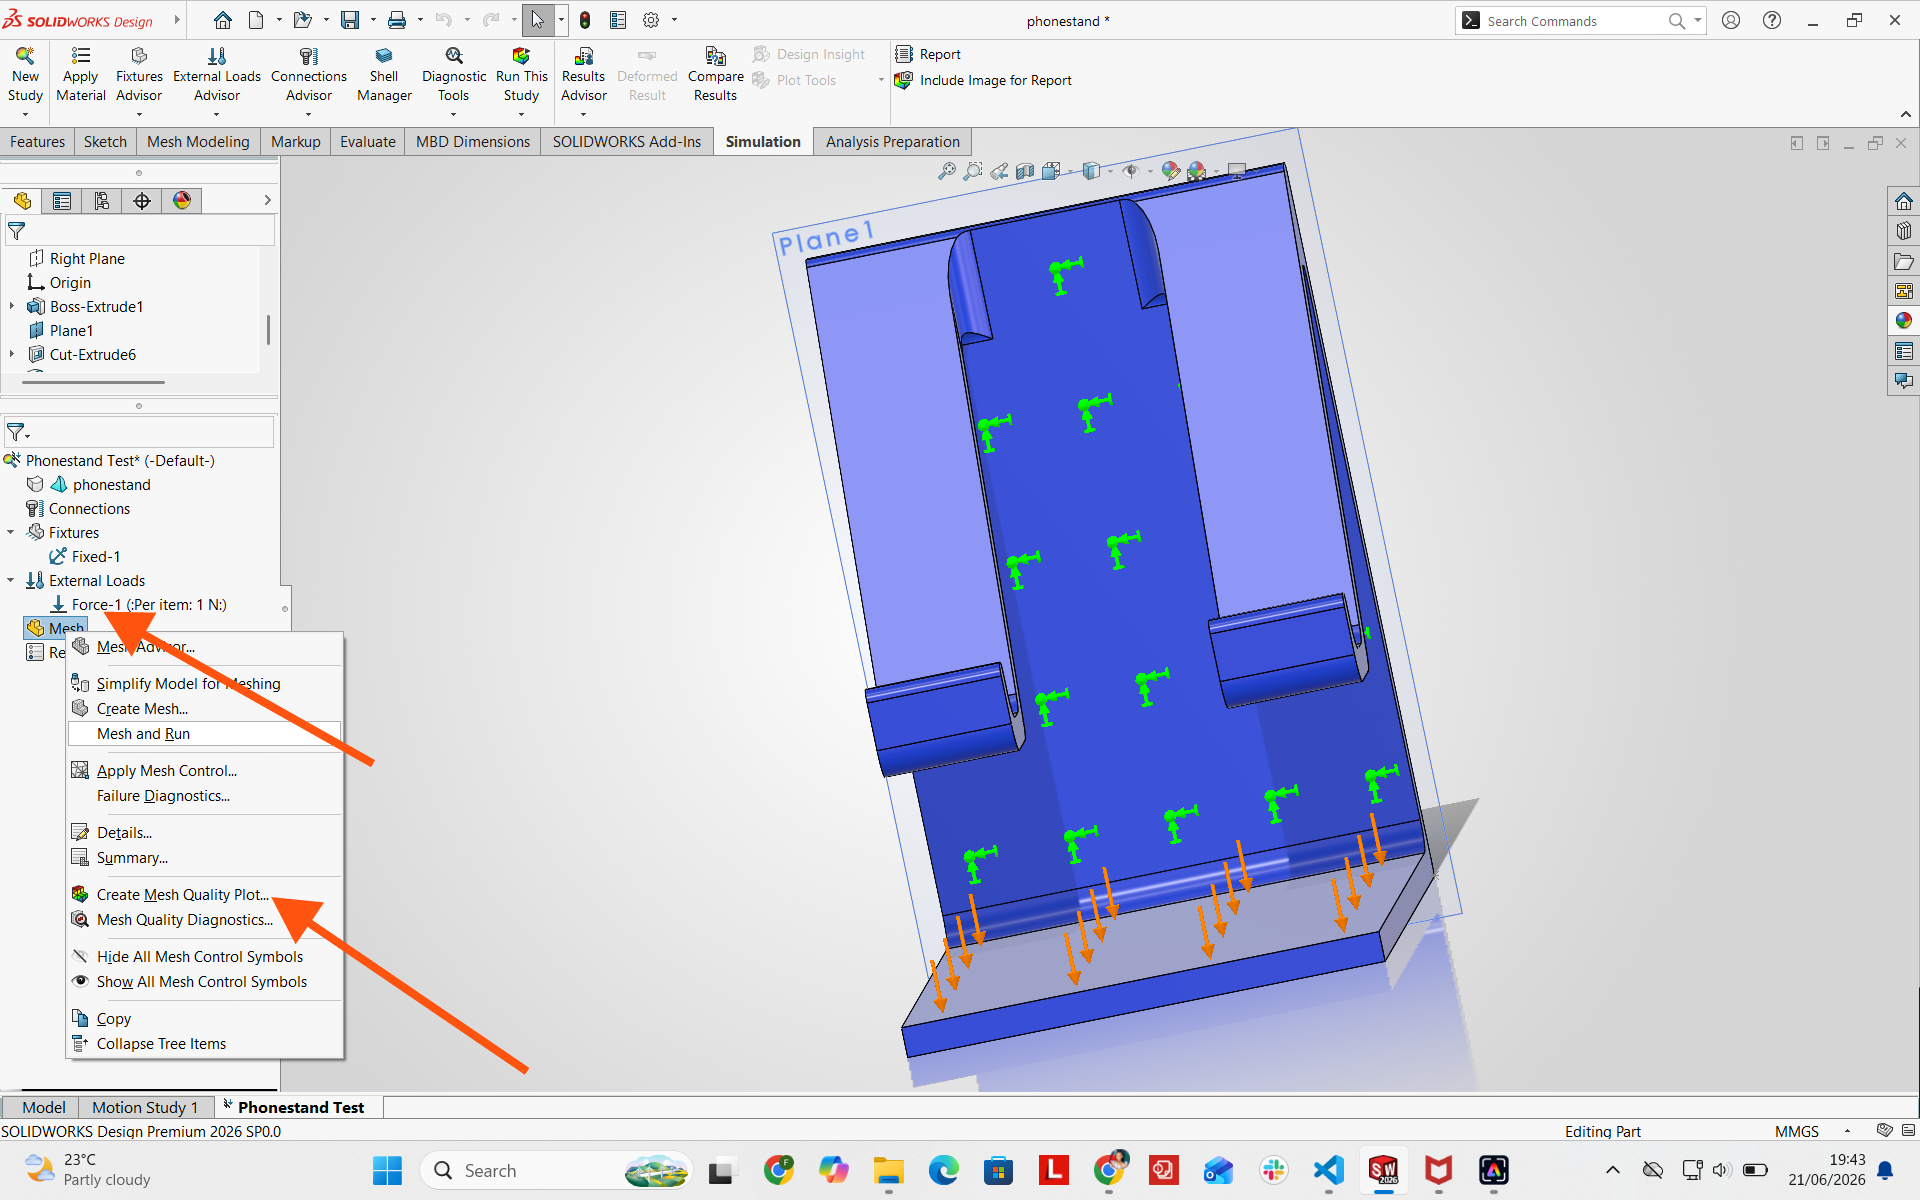Choose Show All Mesh Control Symbols
This screenshot has width=1920, height=1200.
tap(204, 982)
